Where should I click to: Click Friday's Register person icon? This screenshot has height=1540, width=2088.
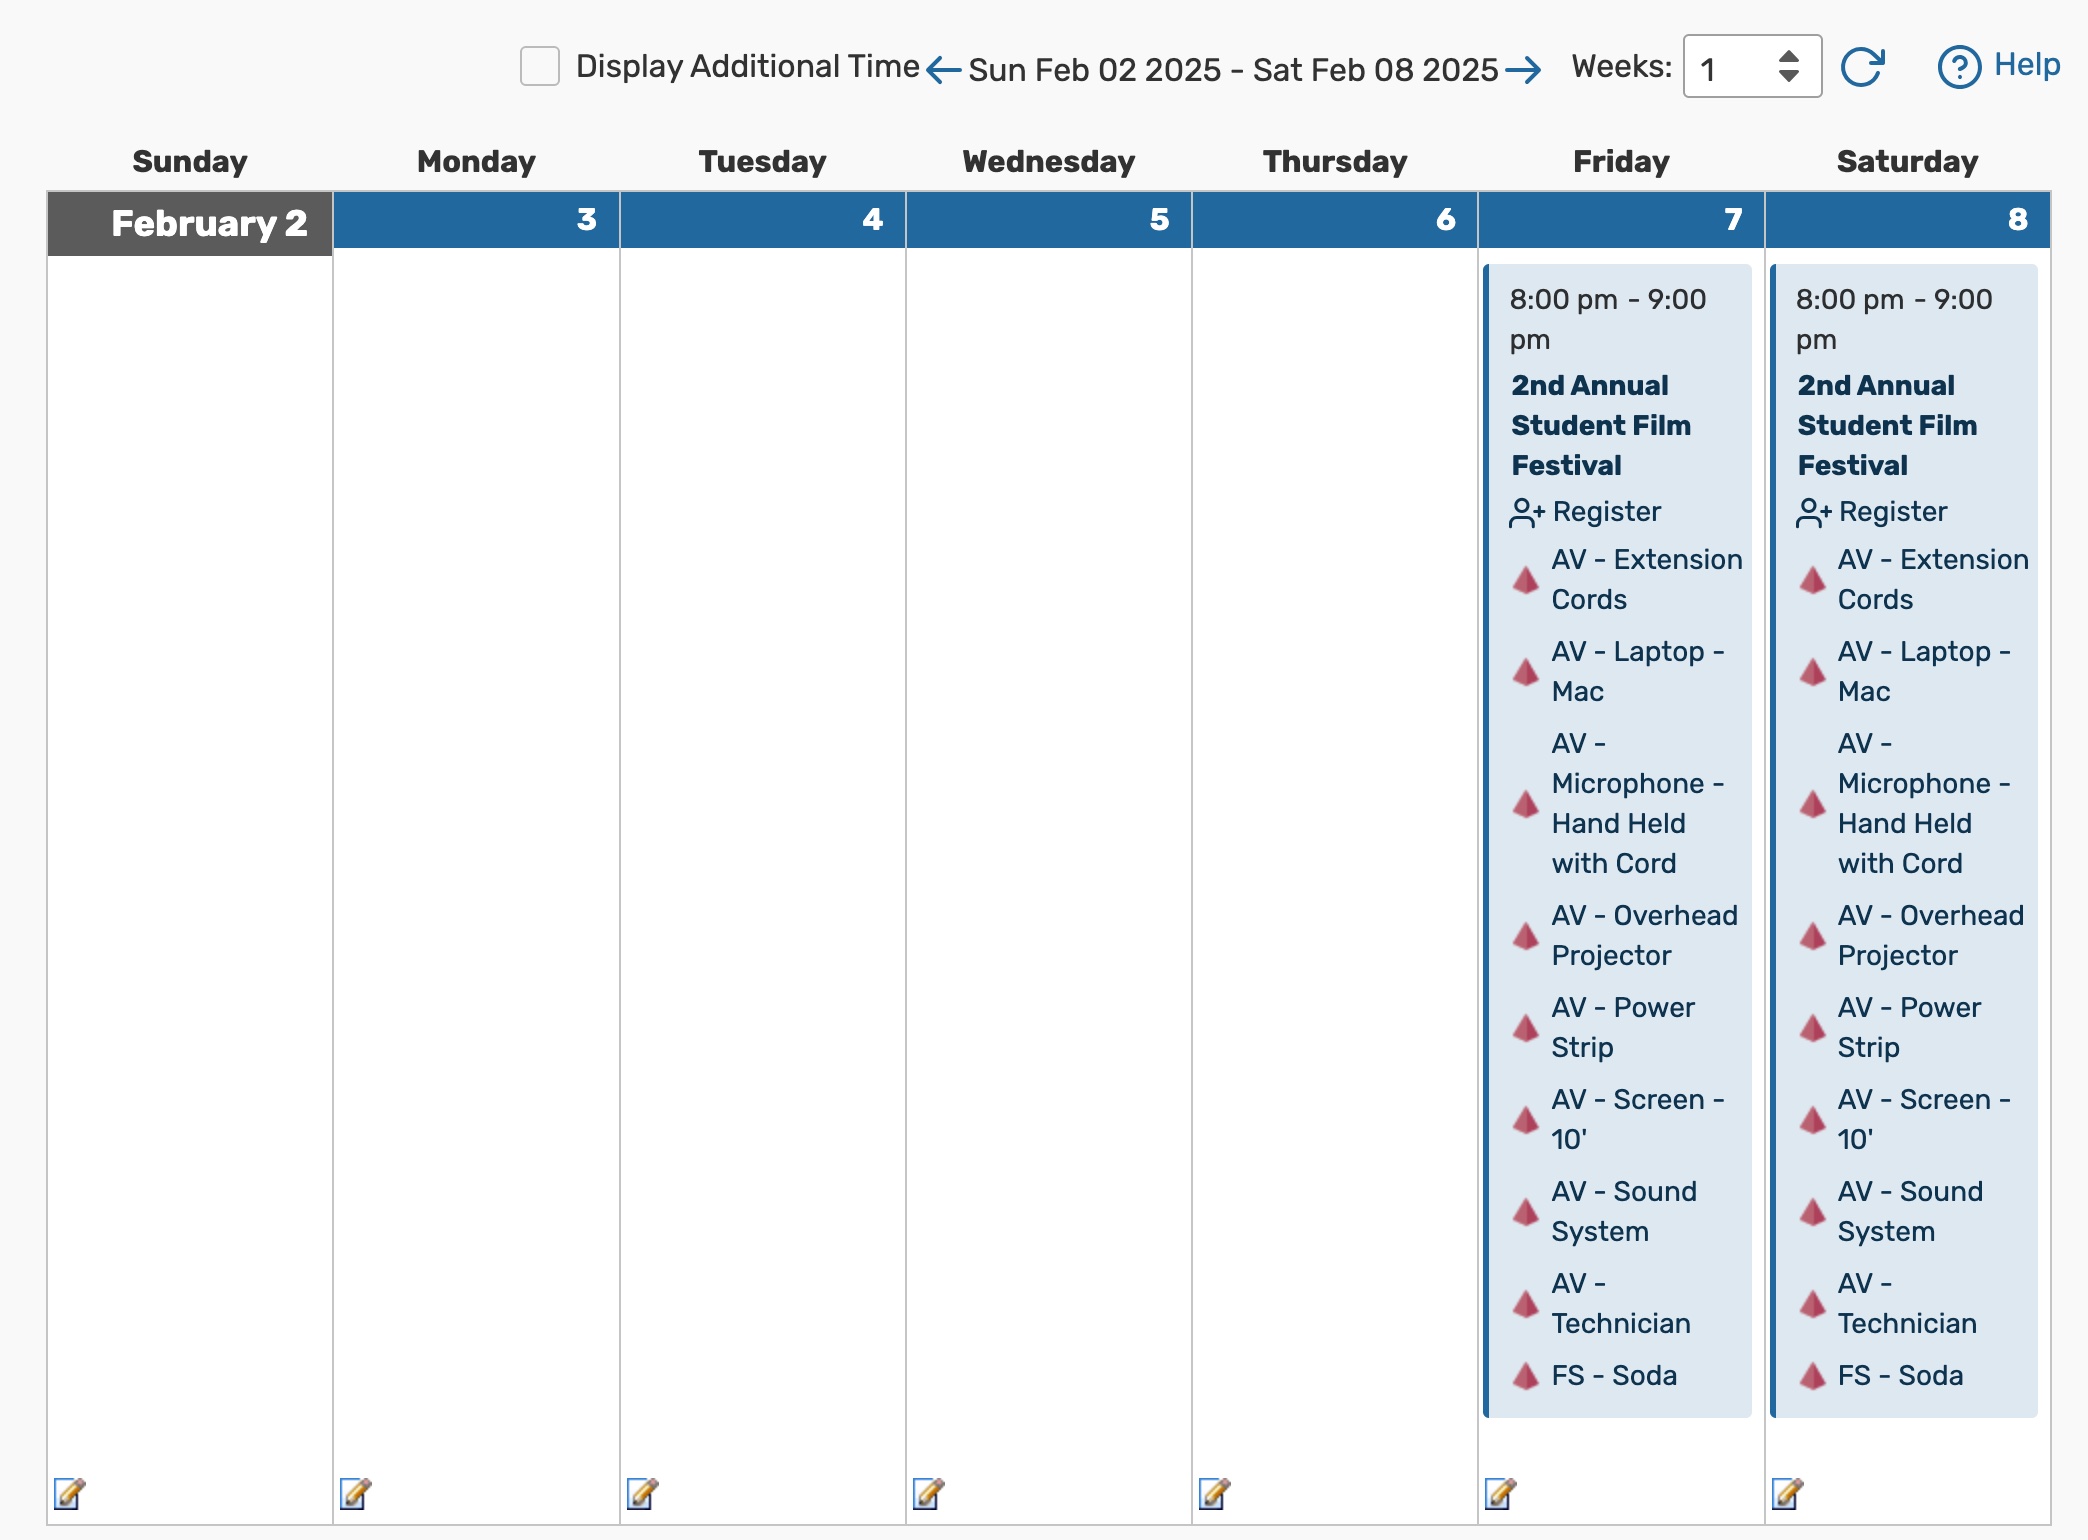point(1526,513)
